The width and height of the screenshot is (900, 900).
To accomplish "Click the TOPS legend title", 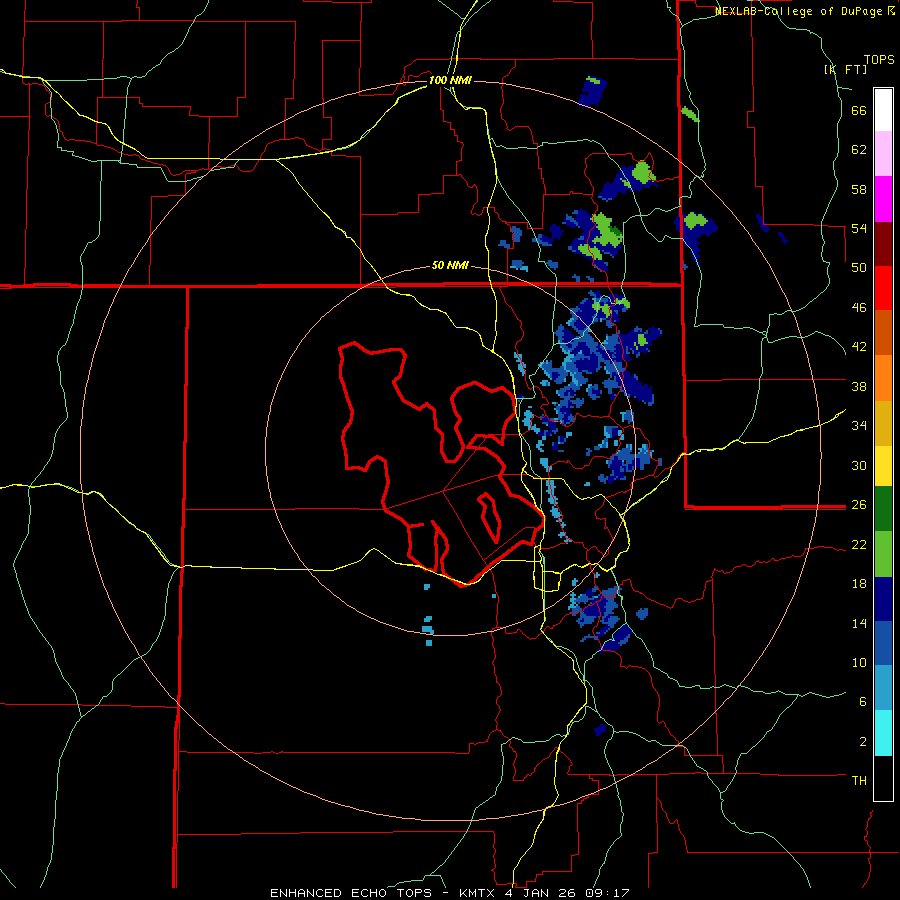I will click(x=879, y=59).
